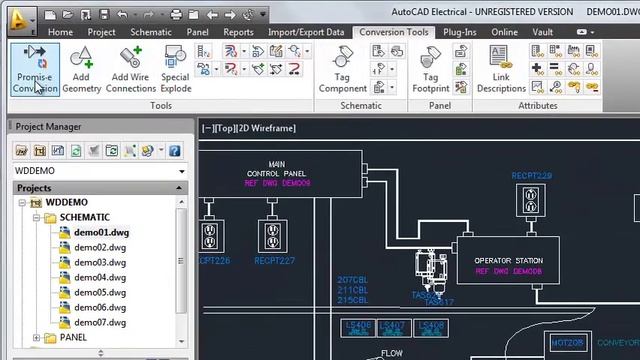Click the Add Geometry tool
The image size is (640, 360).
pos(82,70)
